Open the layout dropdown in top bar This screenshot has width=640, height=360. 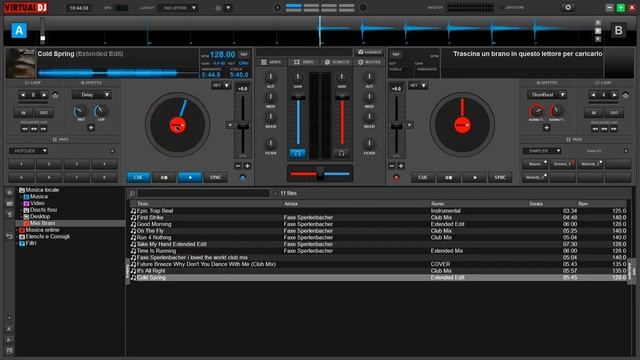tap(178, 8)
